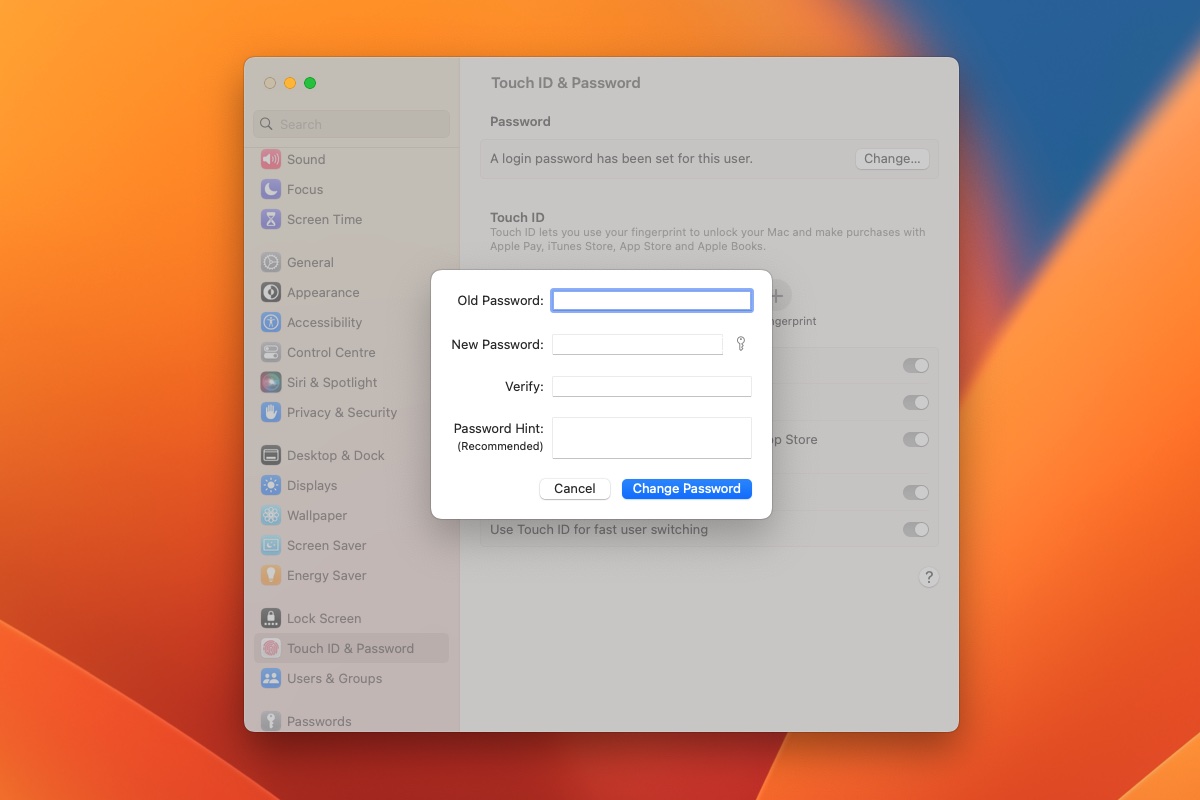Open help via the question mark icon

(928, 577)
